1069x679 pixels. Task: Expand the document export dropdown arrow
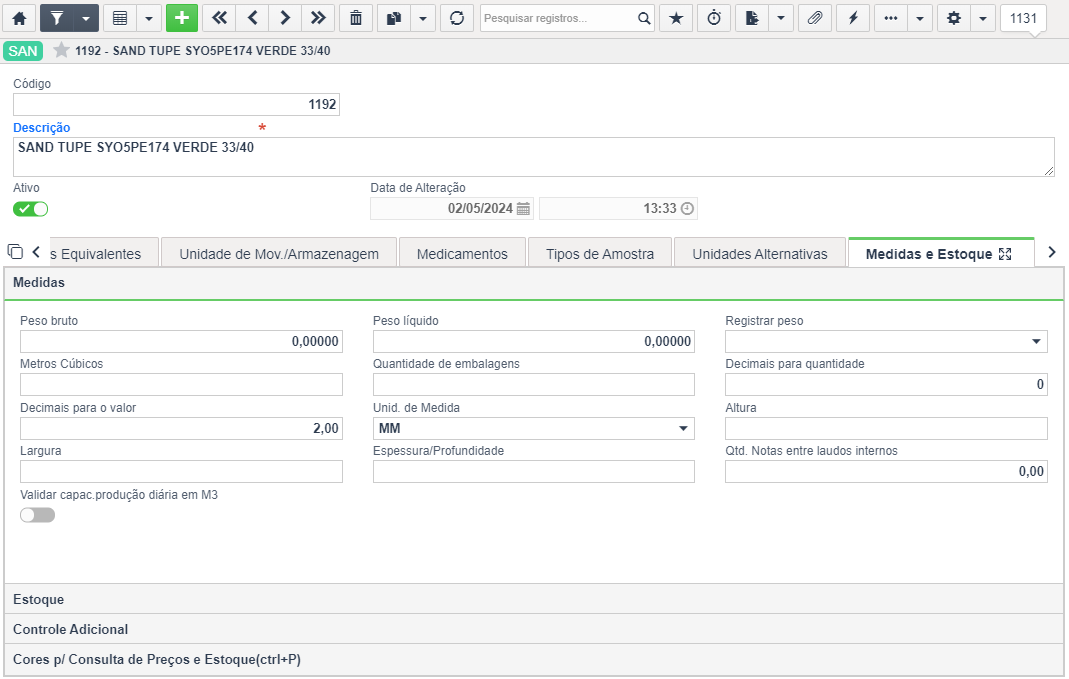[x=781, y=18]
